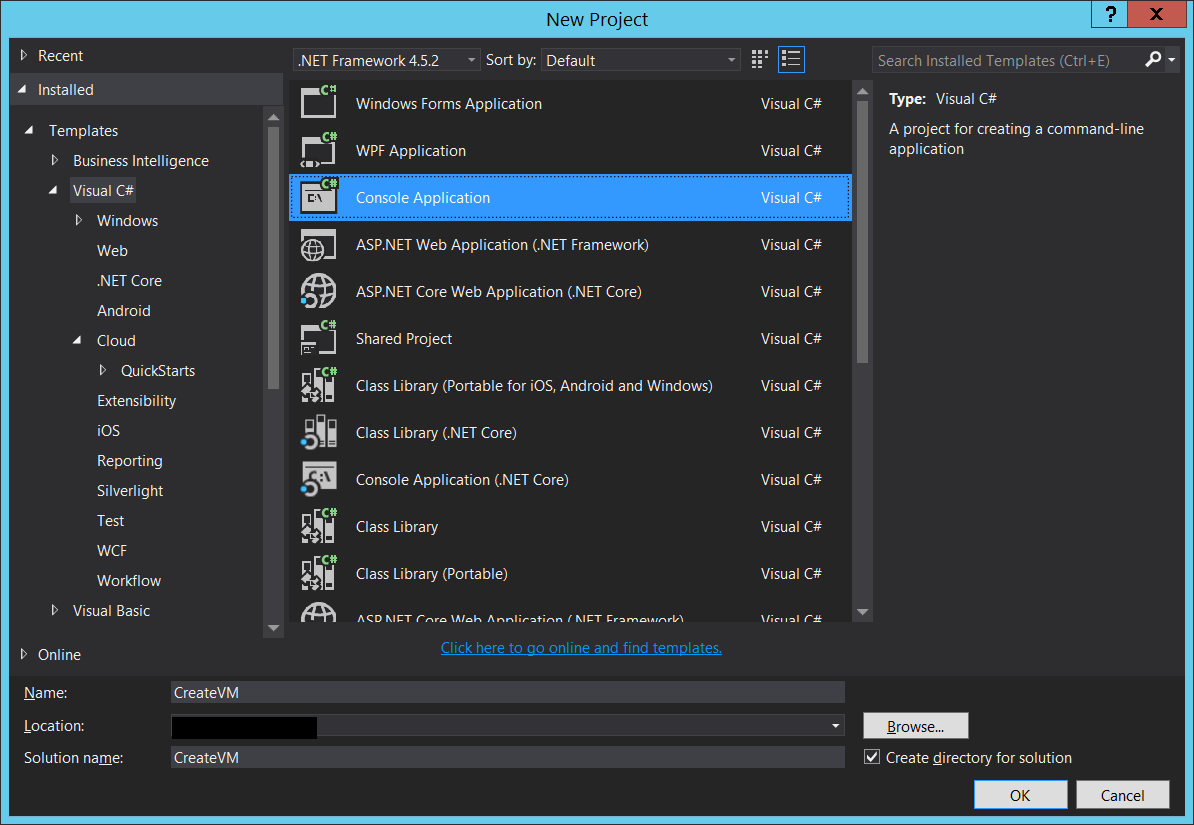The height and width of the screenshot is (825, 1194).
Task: Select the Android category
Action: click(123, 311)
